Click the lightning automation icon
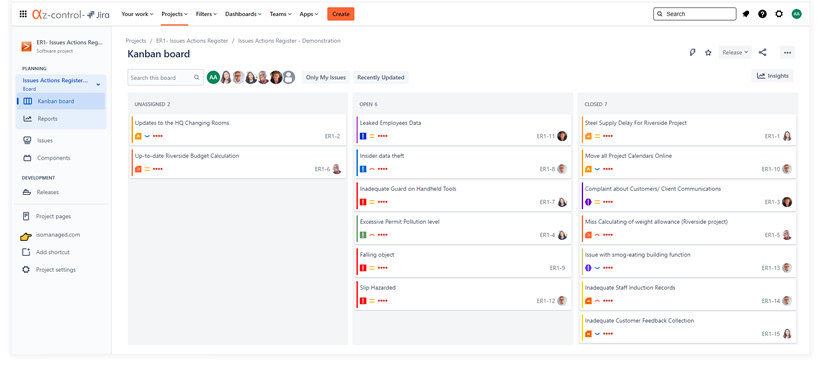The image size is (820, 365). click(x=692, y=52)
